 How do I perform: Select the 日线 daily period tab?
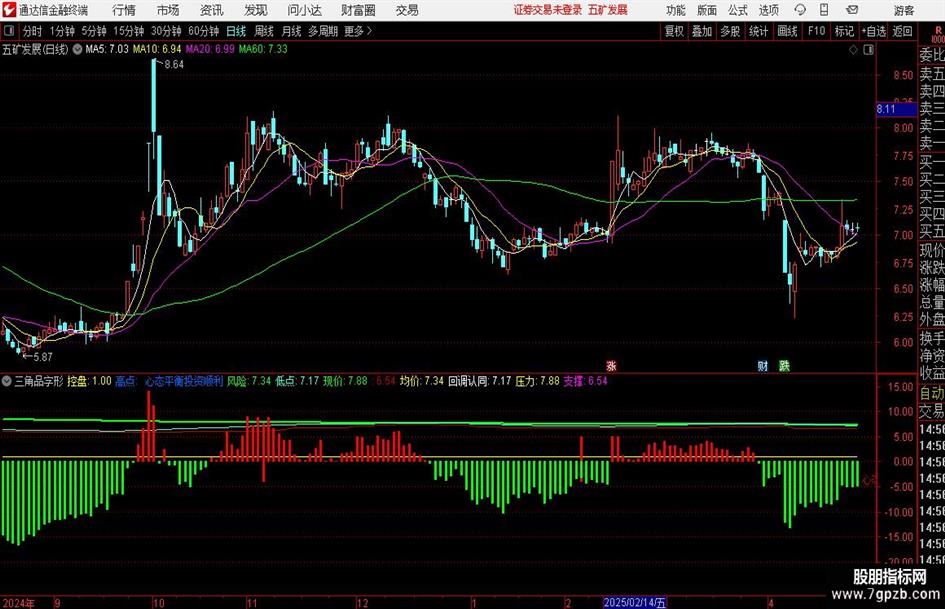(236, 31)
